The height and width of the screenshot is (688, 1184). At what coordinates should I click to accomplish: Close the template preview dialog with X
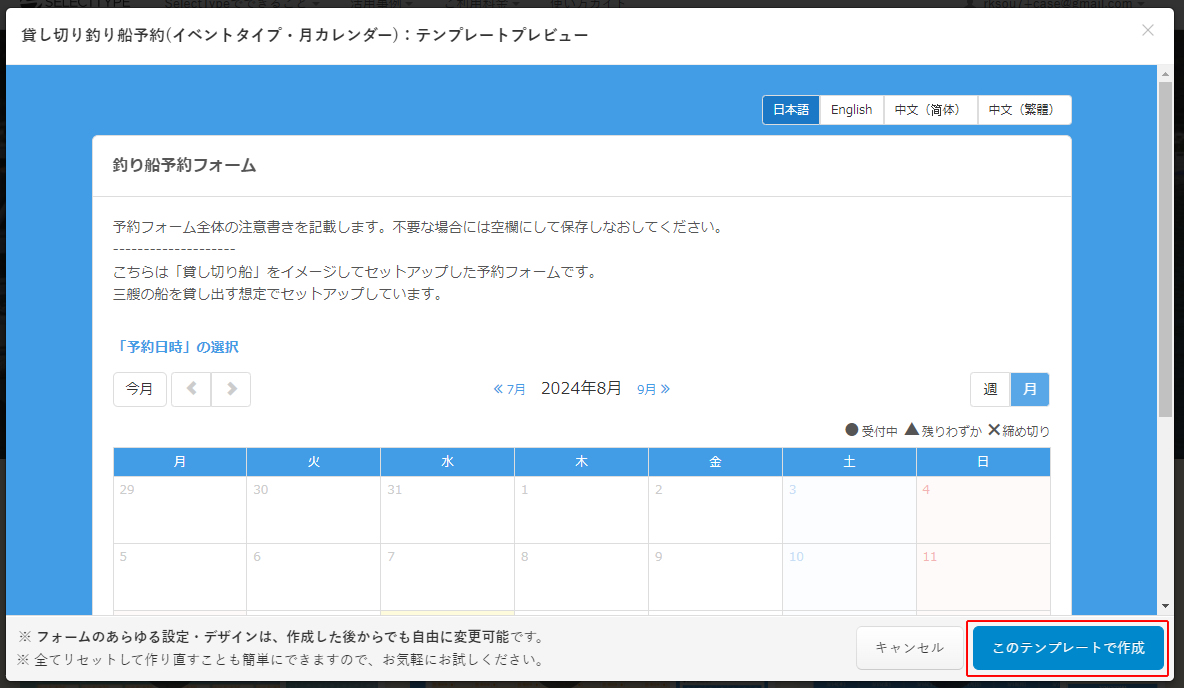coord(1147,30)
